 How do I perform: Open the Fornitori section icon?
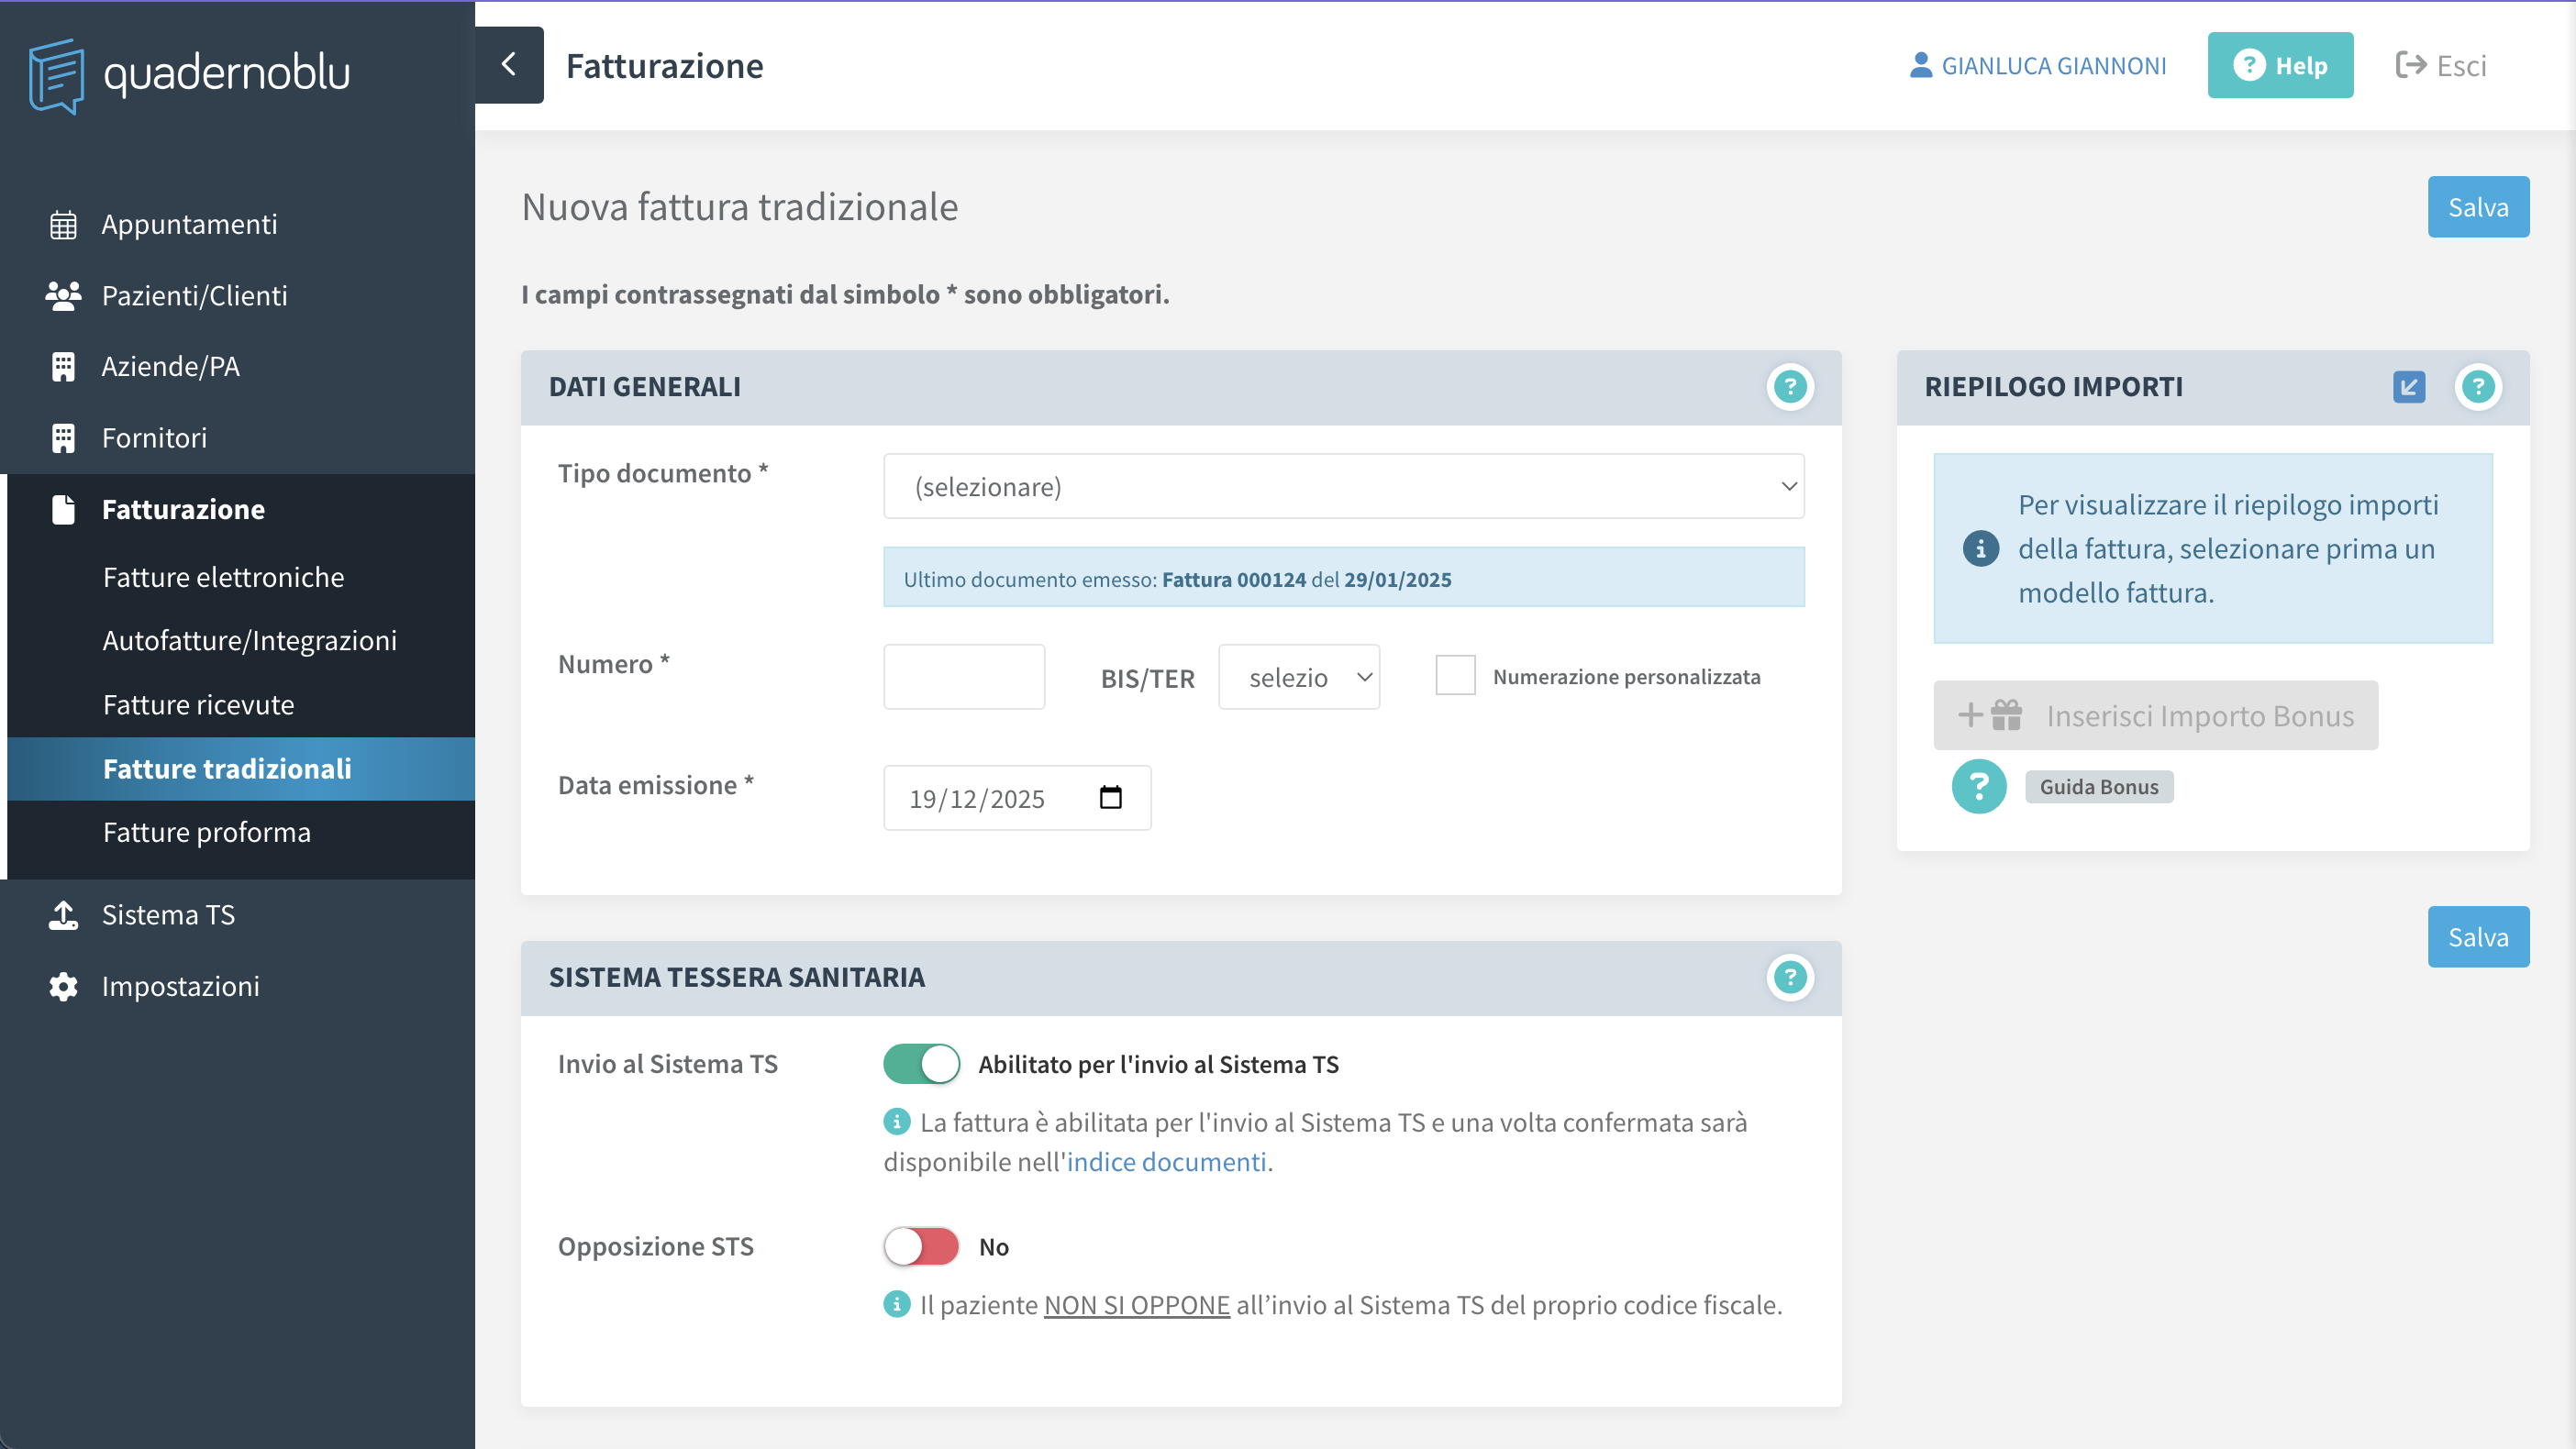tap(64, 437)
